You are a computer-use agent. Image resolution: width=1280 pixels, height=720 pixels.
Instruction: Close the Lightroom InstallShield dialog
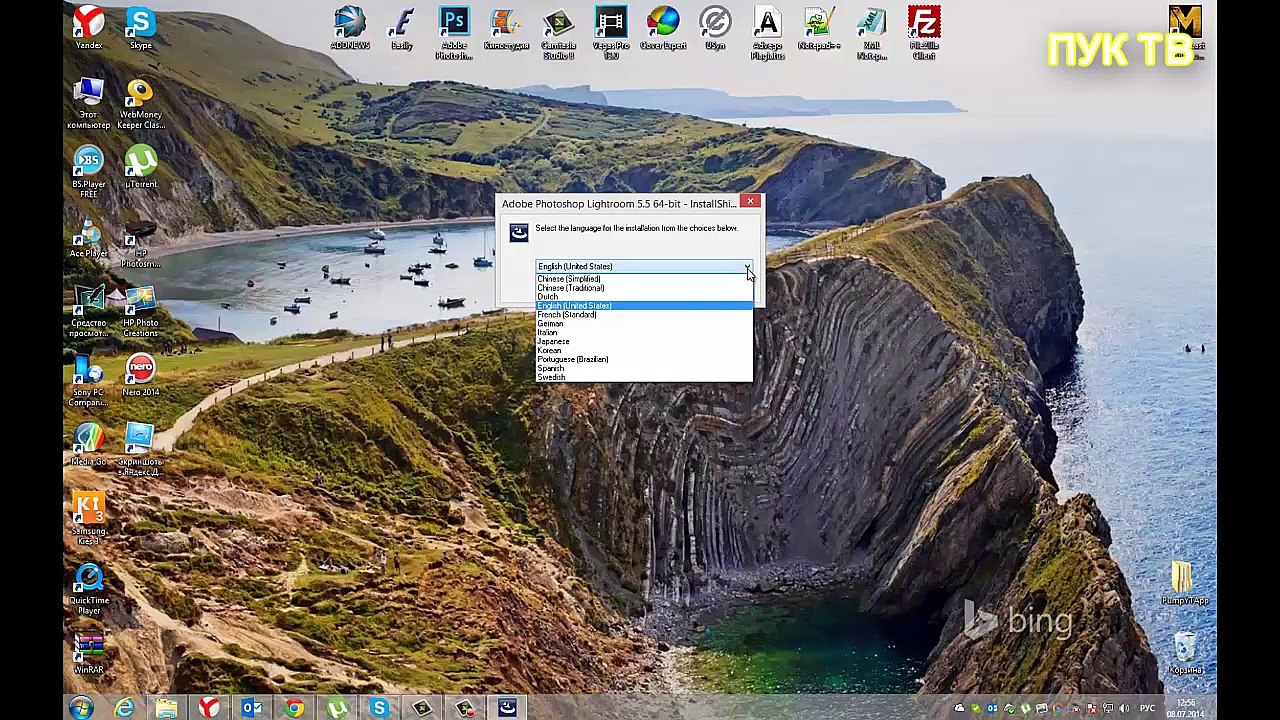pyautogui.click(x=750, y=202)
